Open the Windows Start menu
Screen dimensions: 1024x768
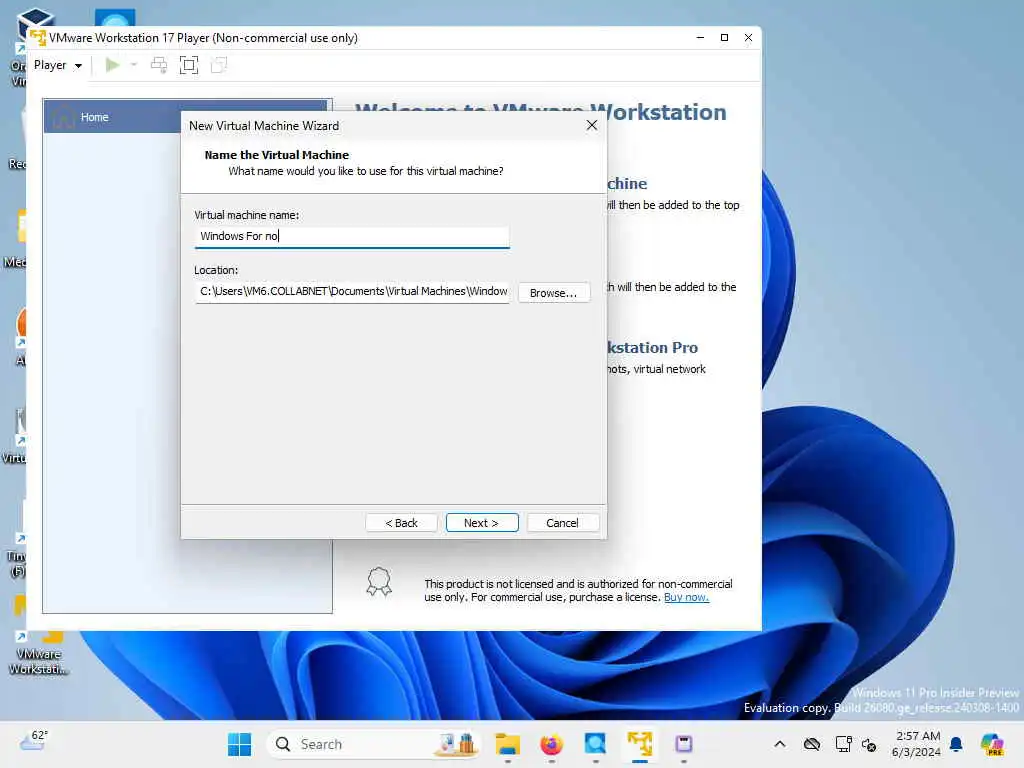[x=239, y=744]
